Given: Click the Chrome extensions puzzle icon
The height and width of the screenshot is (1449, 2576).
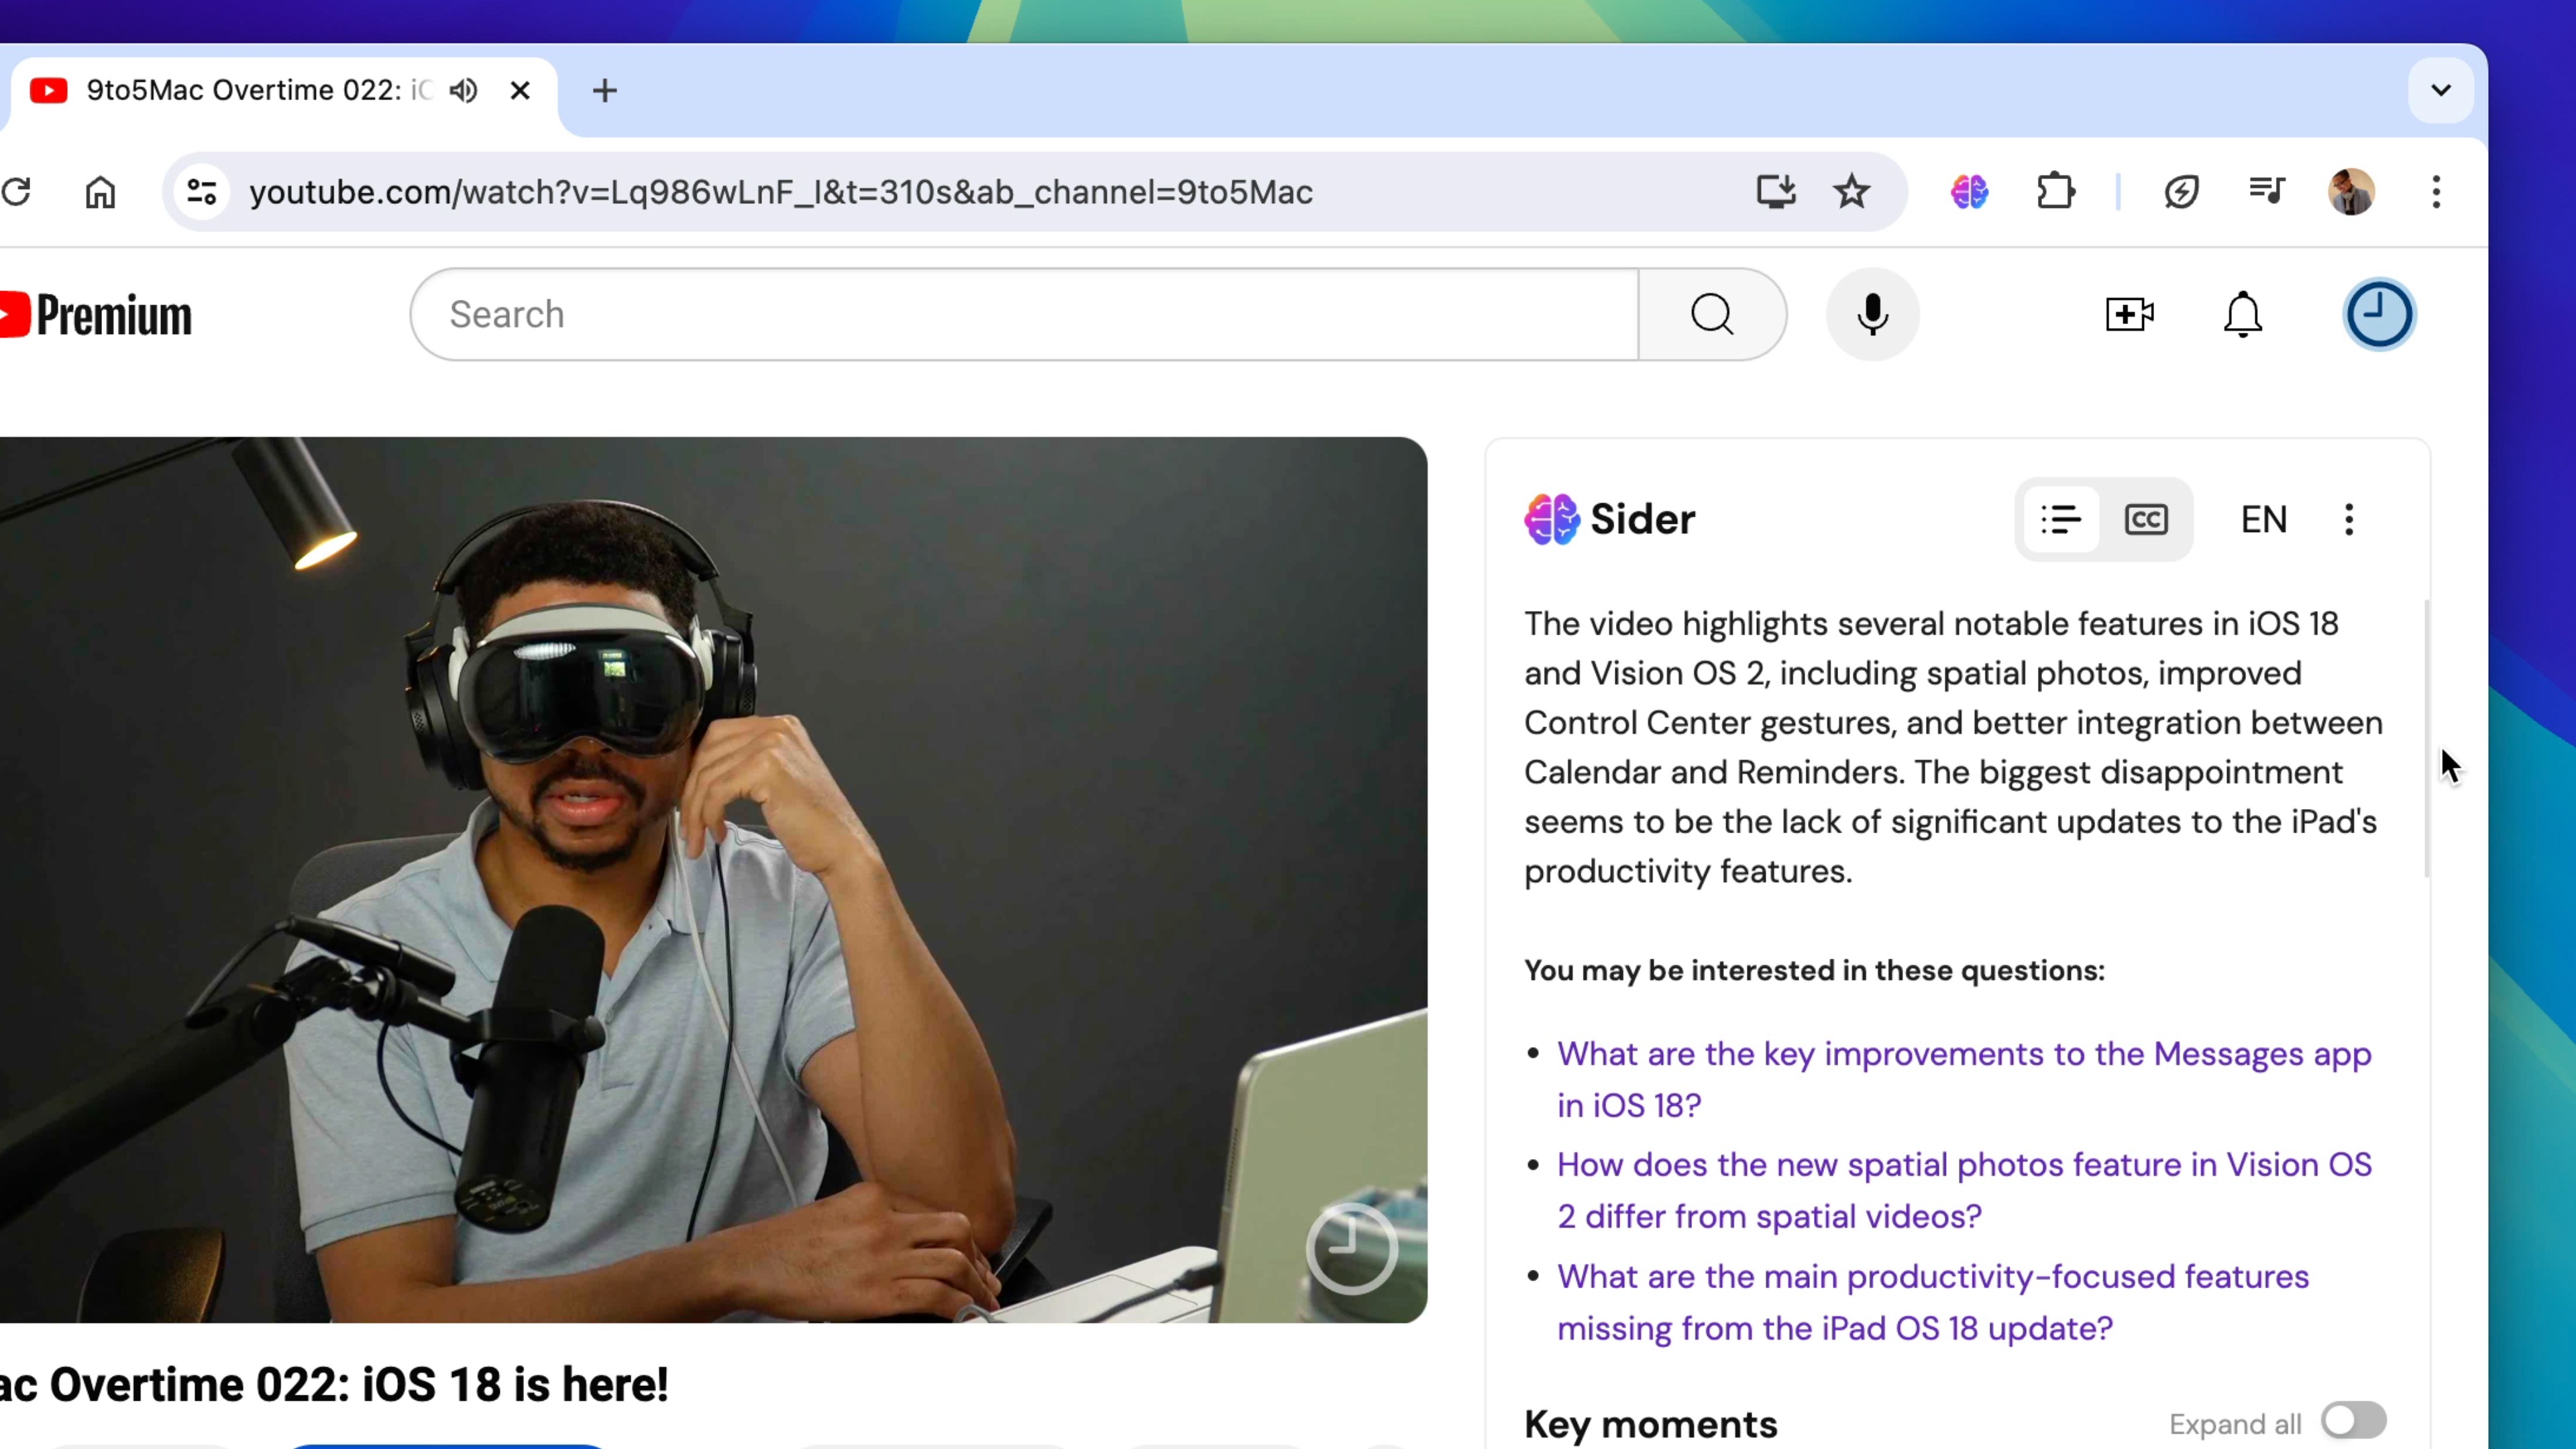Looking at the screenshot, I should tap(2055, 192).
